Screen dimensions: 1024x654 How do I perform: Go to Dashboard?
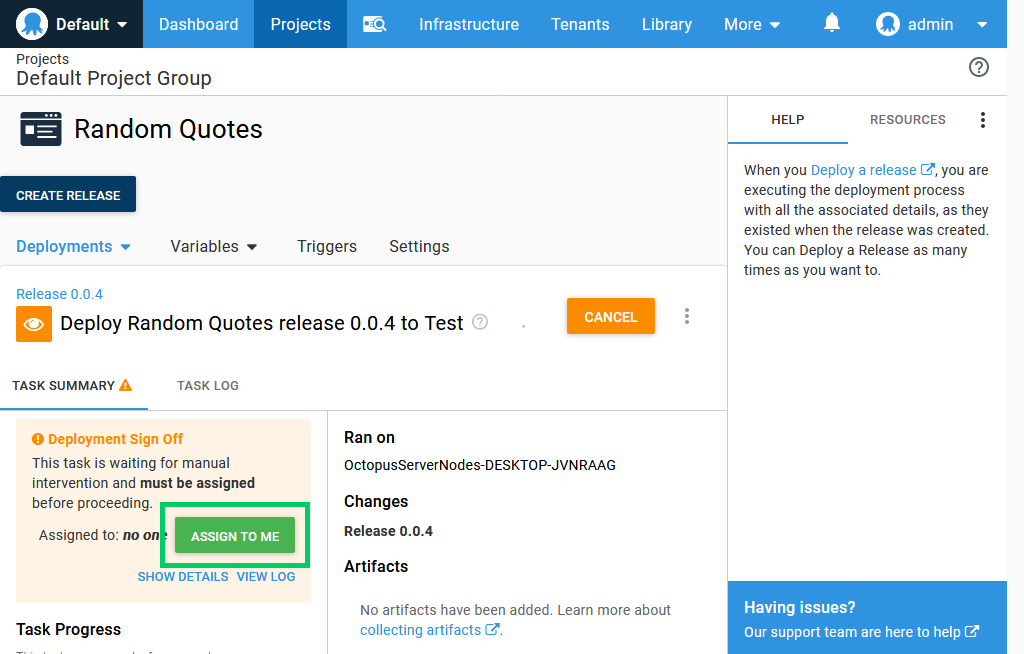tap(199, 24)
